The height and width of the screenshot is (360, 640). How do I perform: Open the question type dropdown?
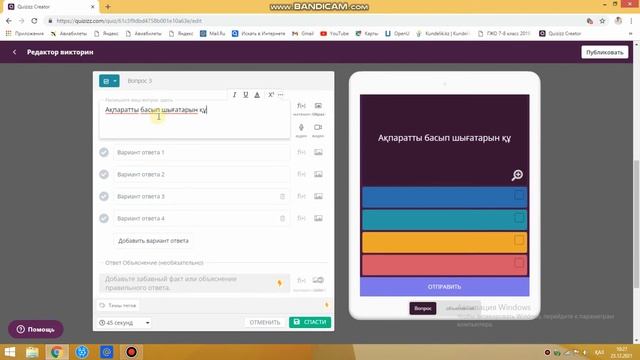109,81
